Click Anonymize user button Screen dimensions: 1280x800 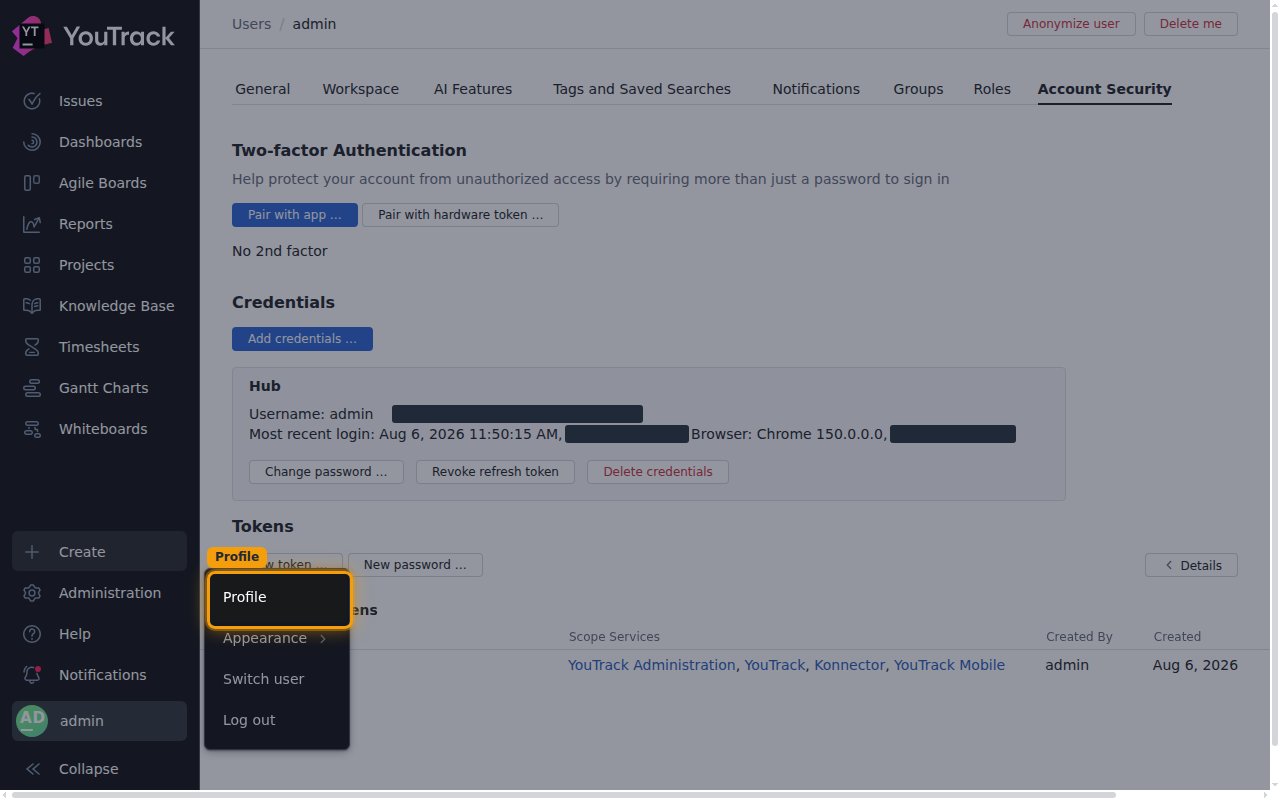[1071, 24]
